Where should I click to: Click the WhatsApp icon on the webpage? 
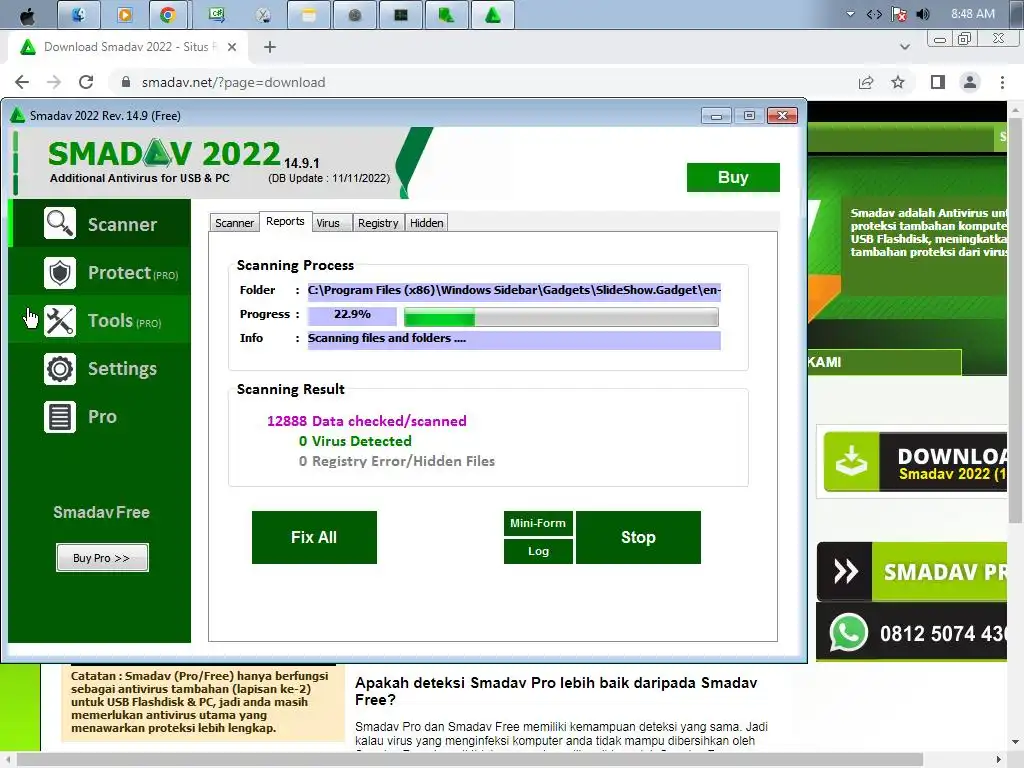848,633
